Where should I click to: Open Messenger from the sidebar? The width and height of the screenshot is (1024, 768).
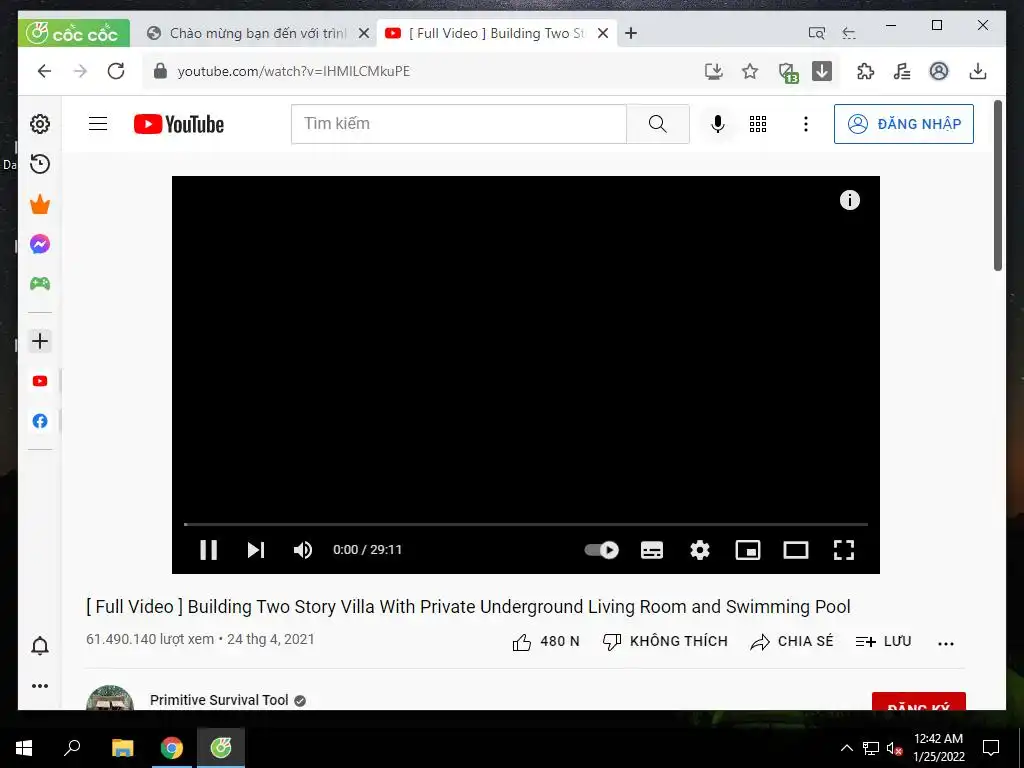tap(40, 244)
